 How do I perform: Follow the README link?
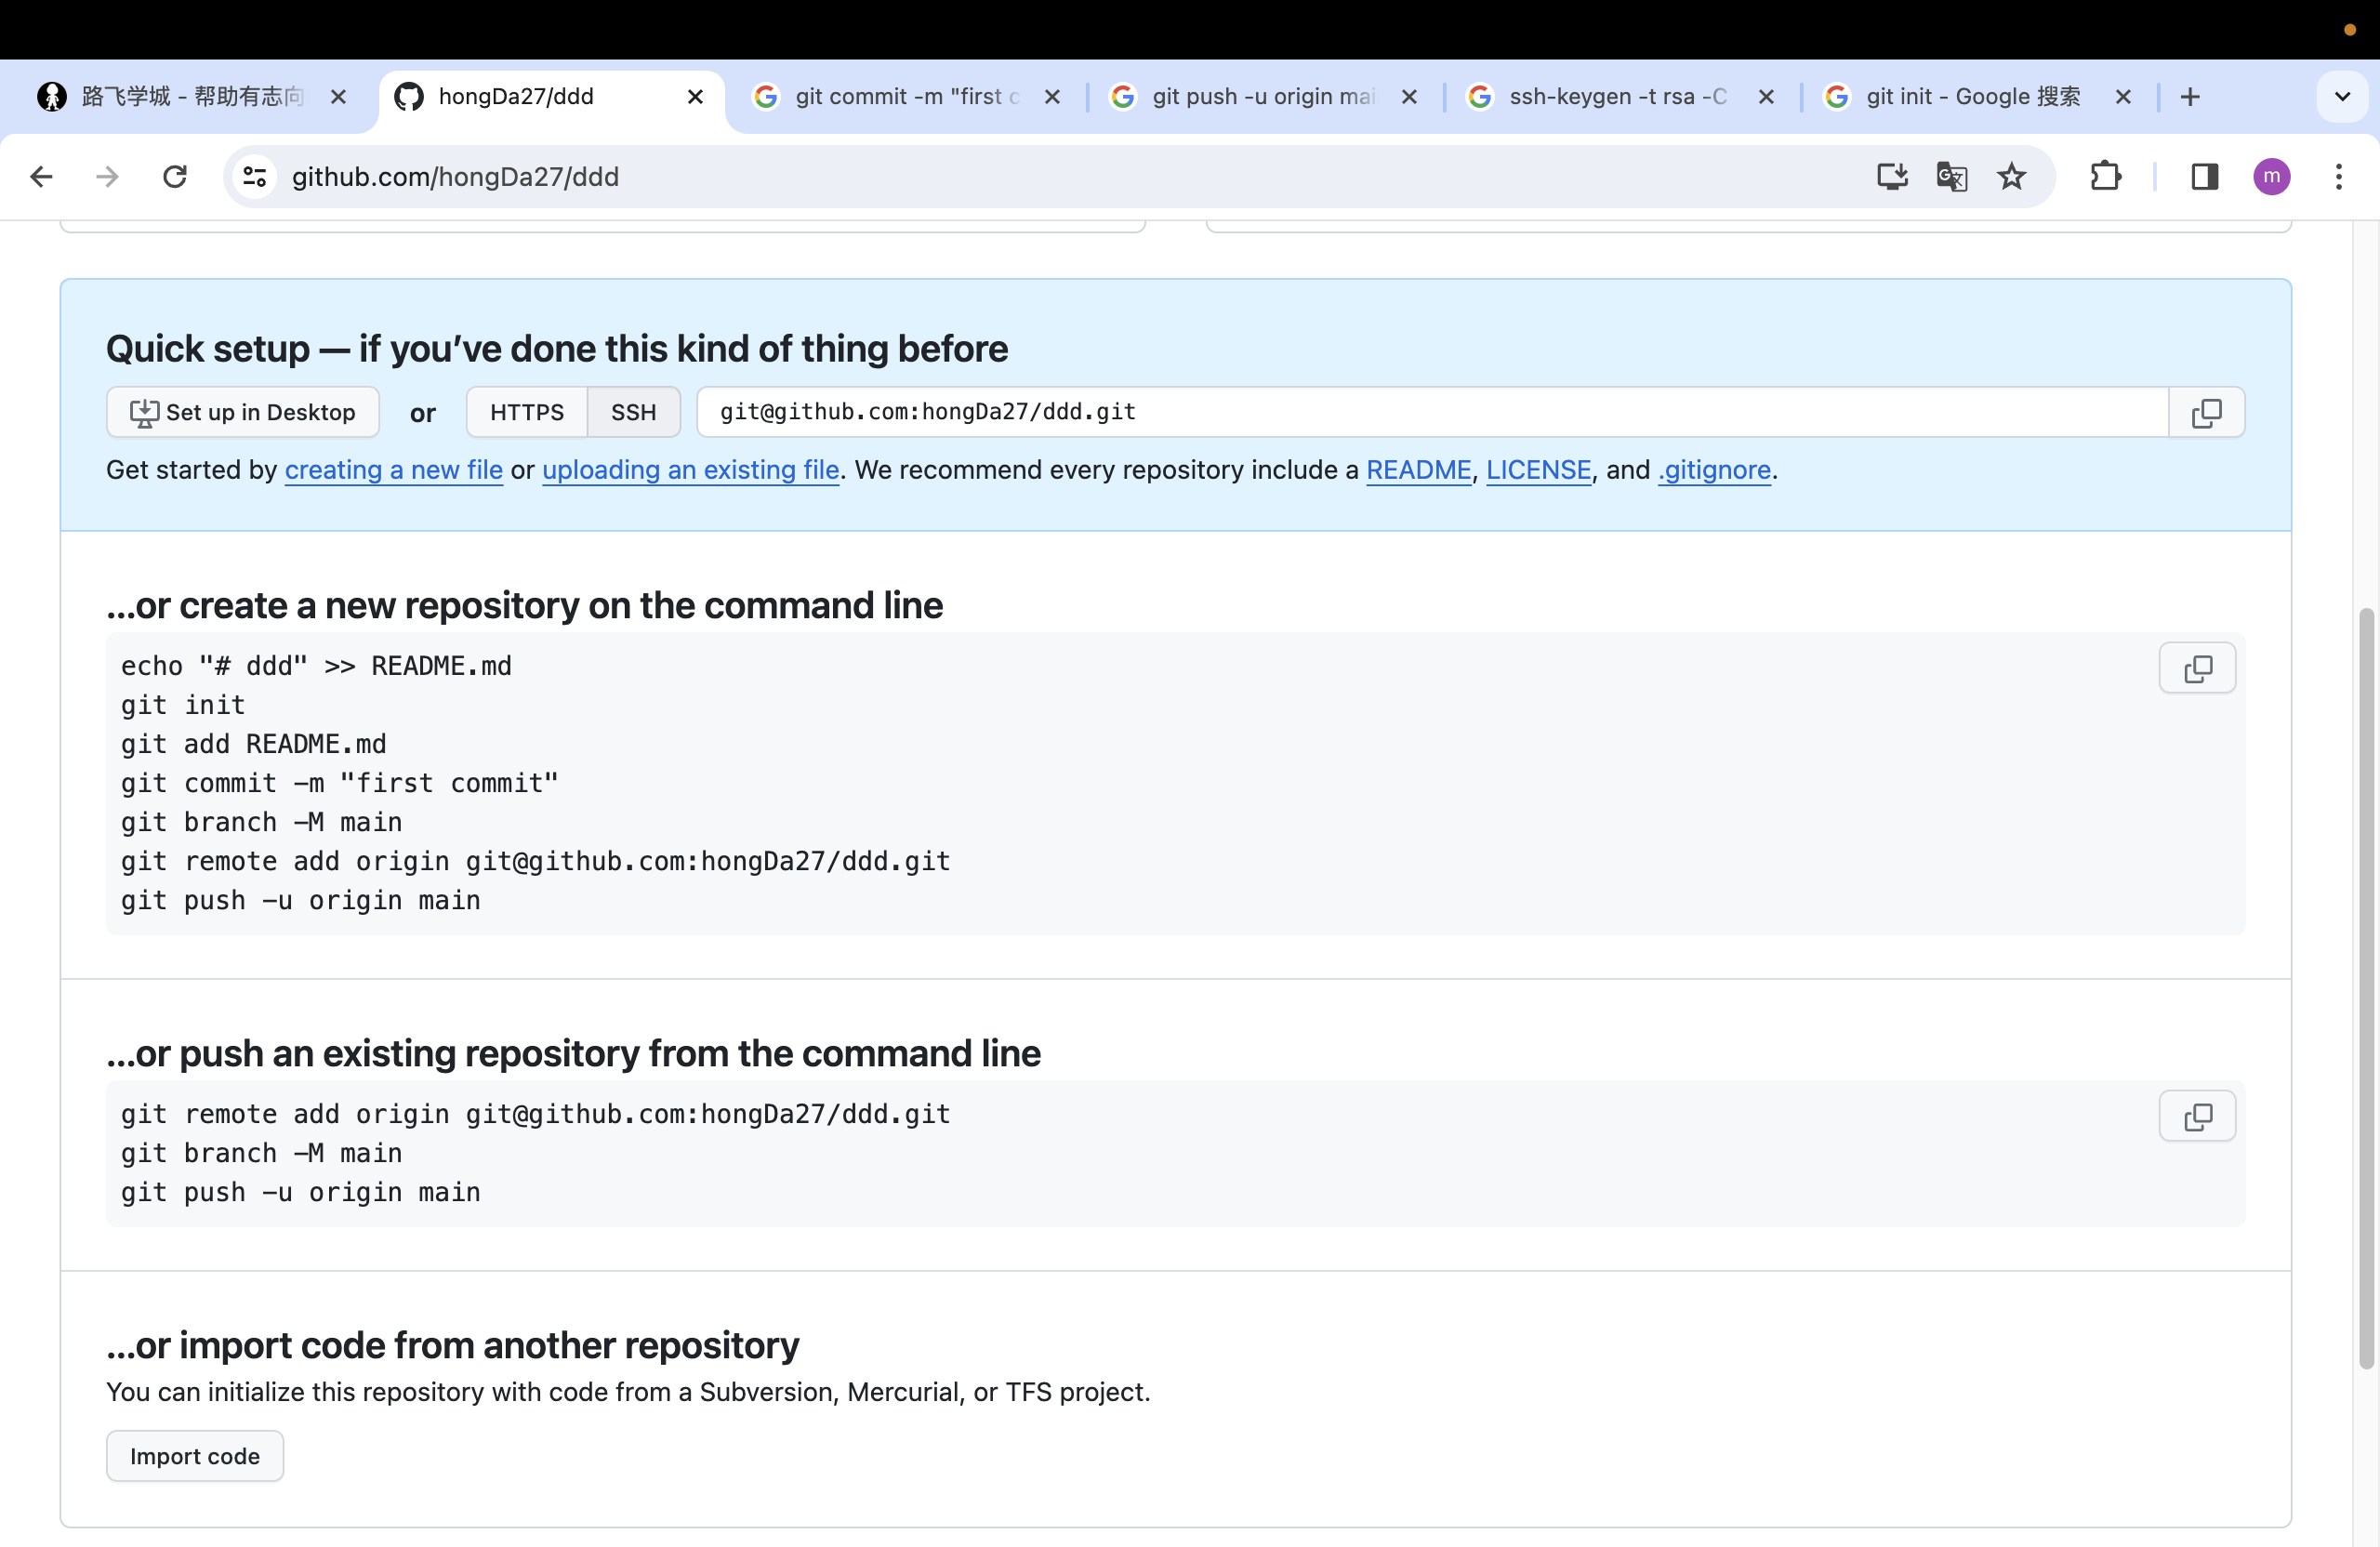(x=1418, y=470)
